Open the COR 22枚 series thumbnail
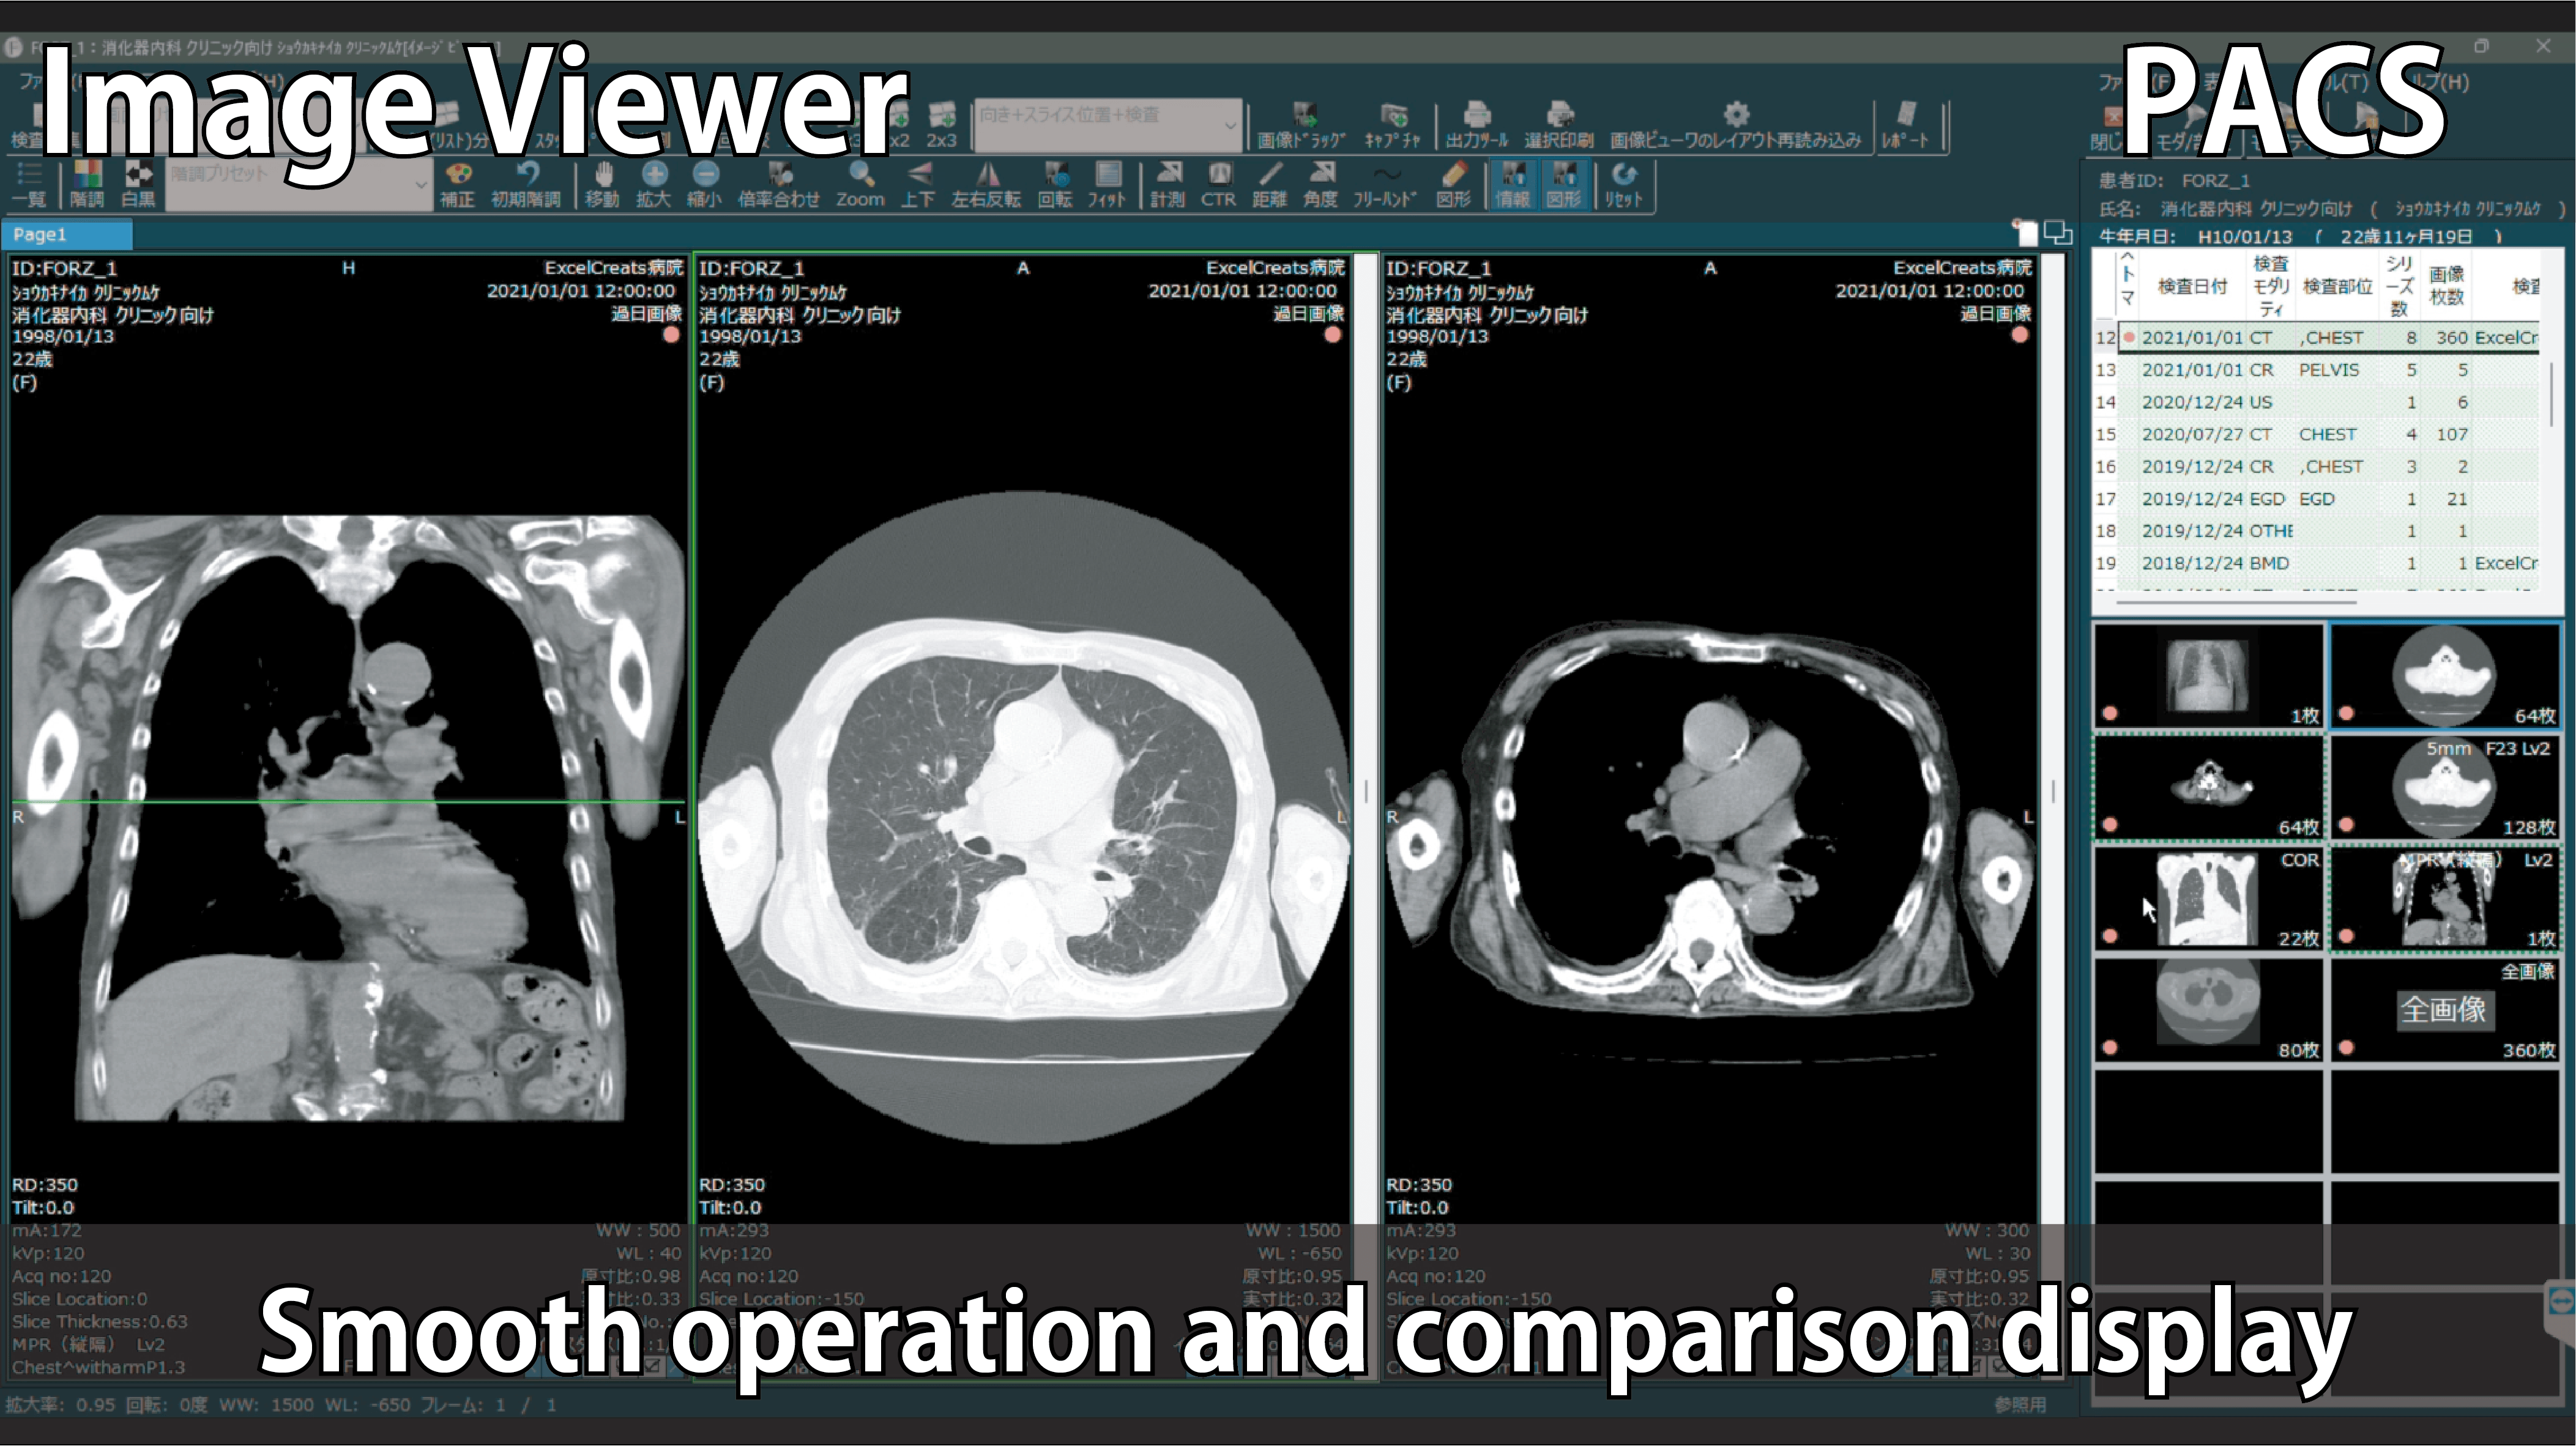This screenshot has height=1446, width=2576. click(x=2207, y=898)
